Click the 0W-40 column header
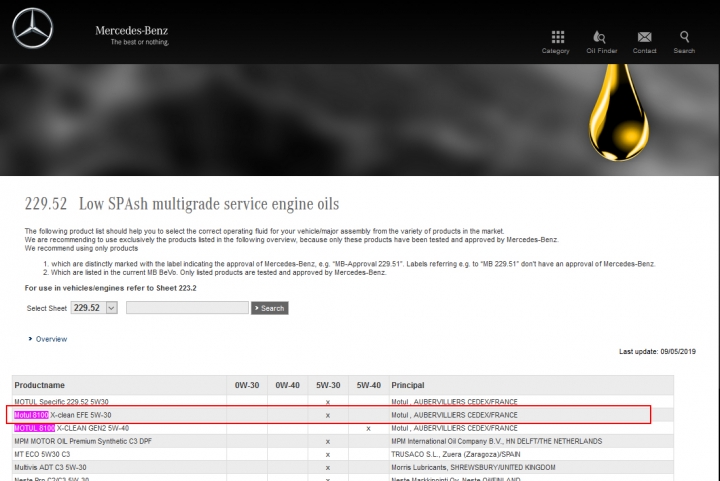720x481 pixels. pyautogui.click(x=287, y=385)
